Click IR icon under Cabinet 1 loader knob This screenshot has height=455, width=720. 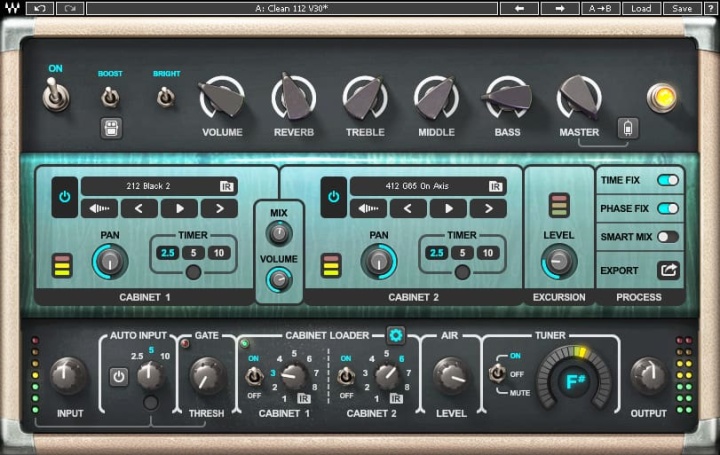coord(304,398)
